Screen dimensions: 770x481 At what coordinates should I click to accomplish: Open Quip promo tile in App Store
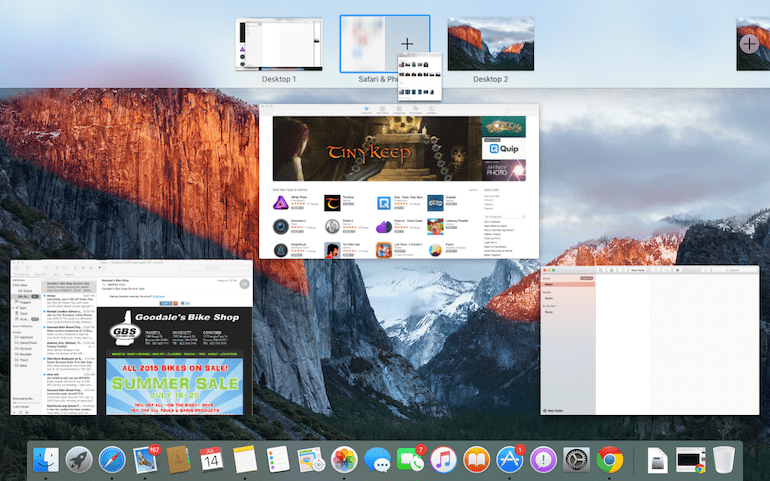coord(504,148)
